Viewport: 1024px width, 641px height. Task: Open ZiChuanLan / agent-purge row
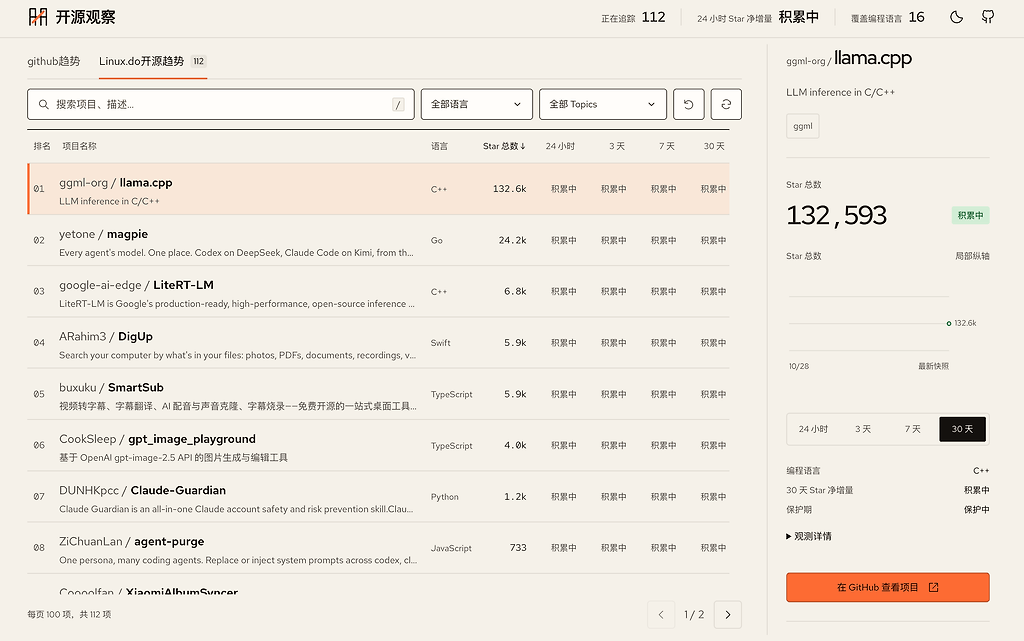(378, 548)
